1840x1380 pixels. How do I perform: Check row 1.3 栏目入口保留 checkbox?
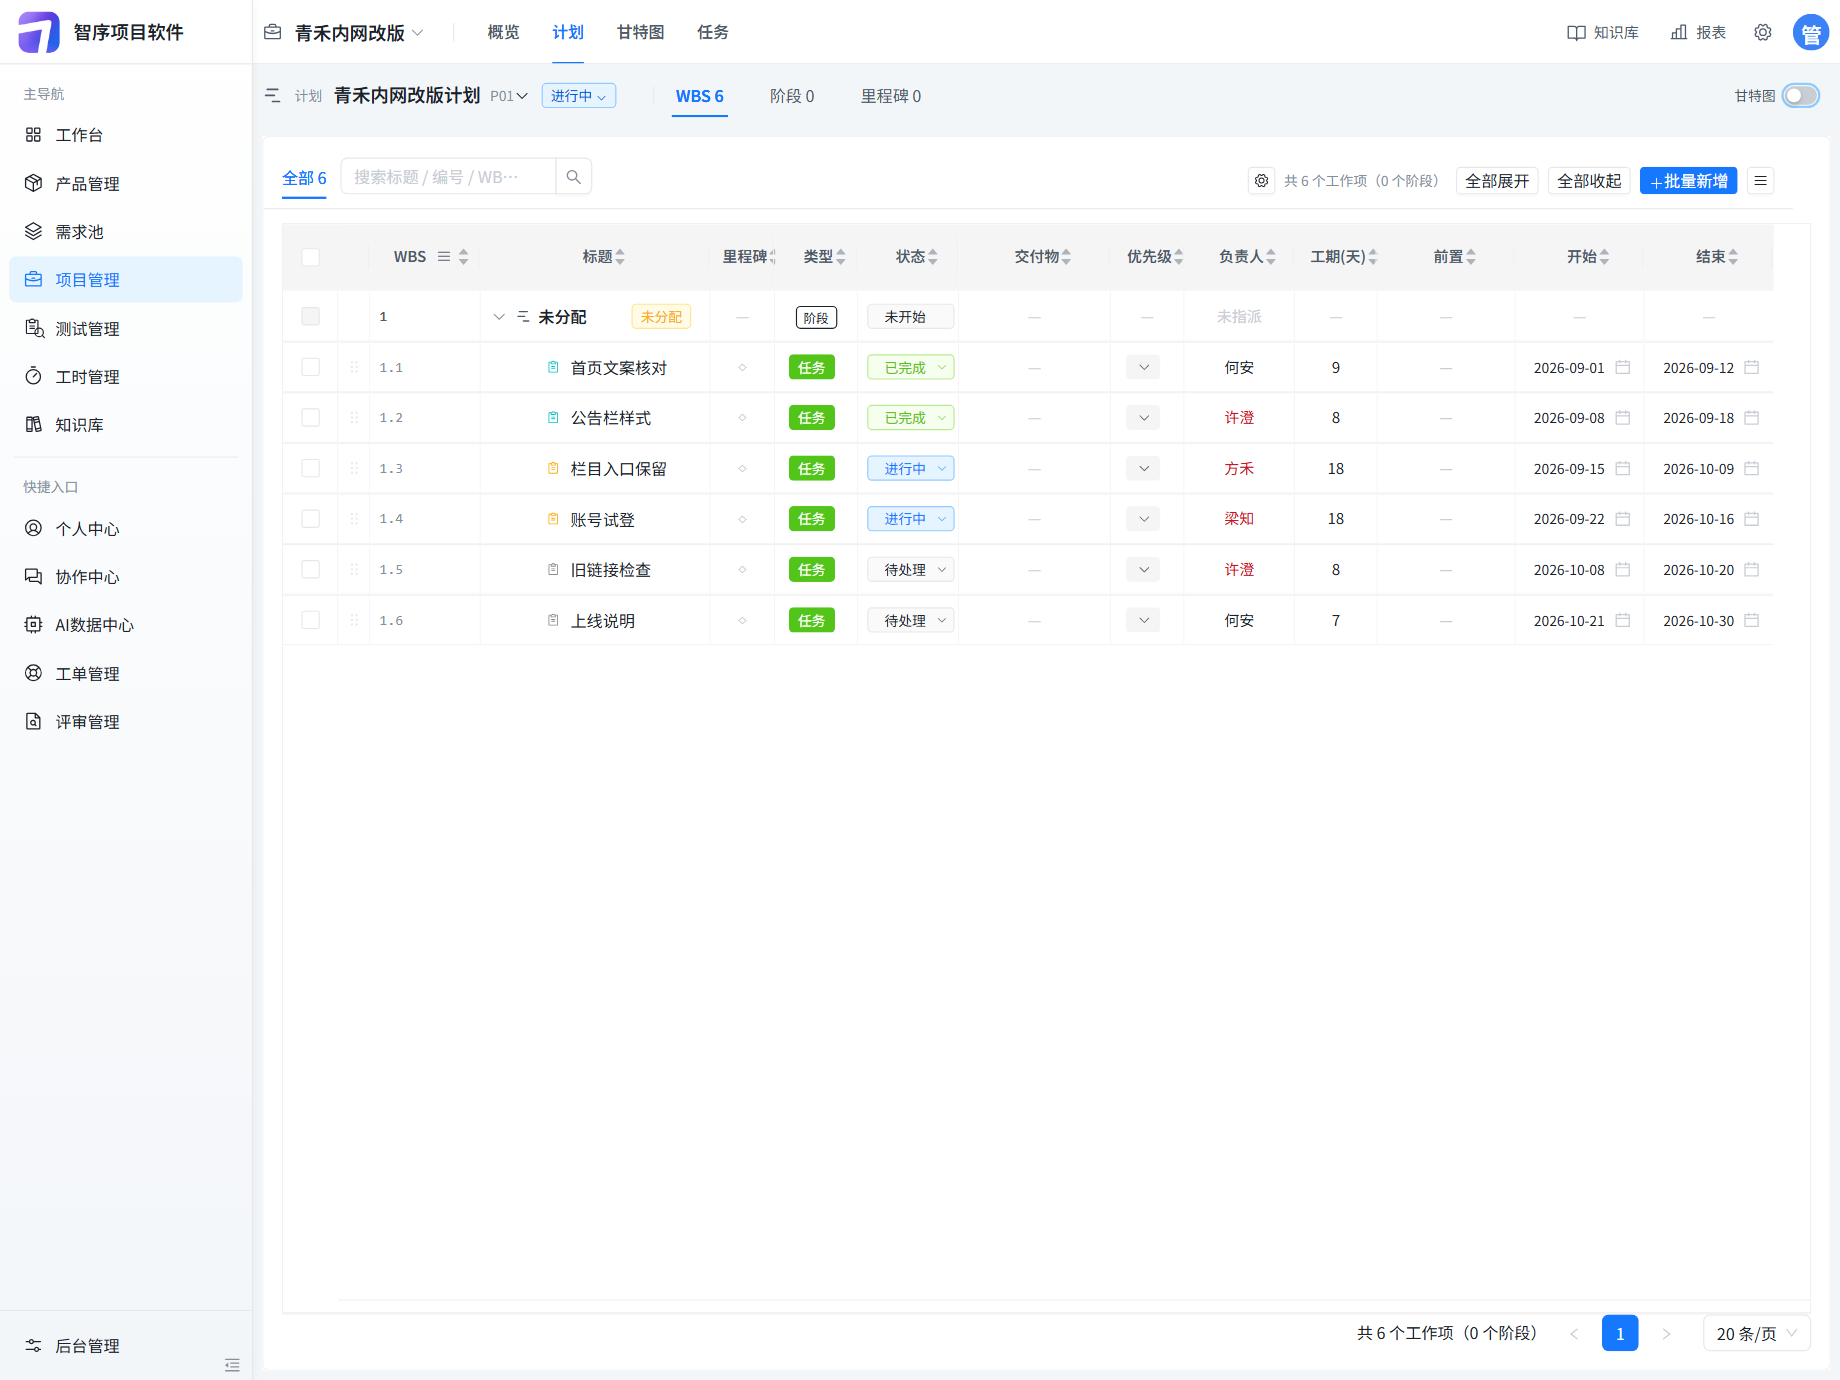pyautogui.click(x=311, y=468)
